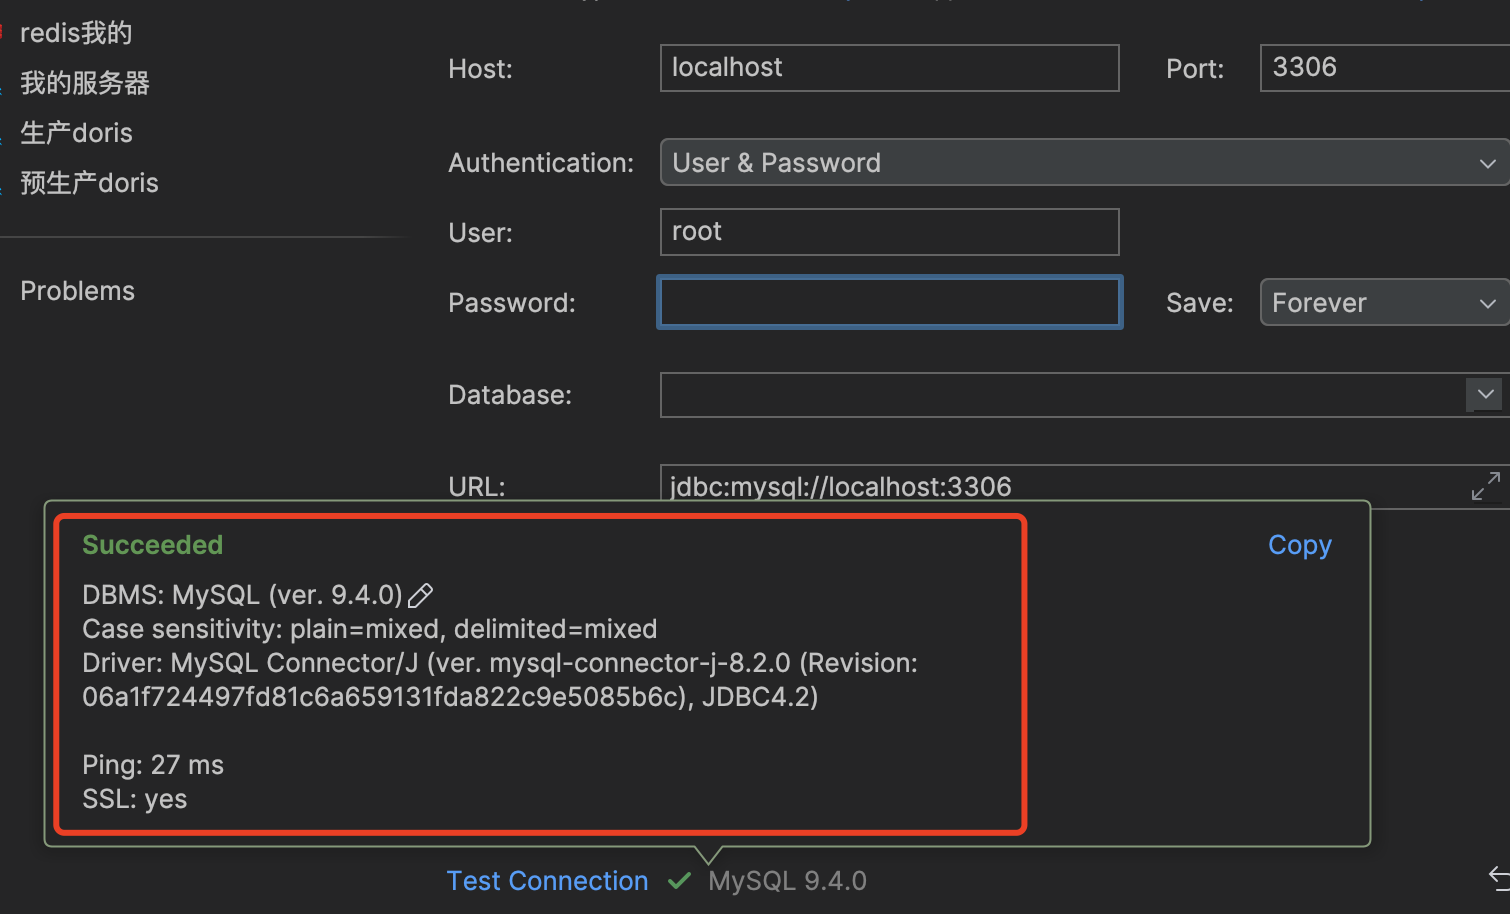Screen dimensions: 1510x914
Task: Click the Ping: 27 ms text
Action: pyautogui.click(x=153, y=765)
